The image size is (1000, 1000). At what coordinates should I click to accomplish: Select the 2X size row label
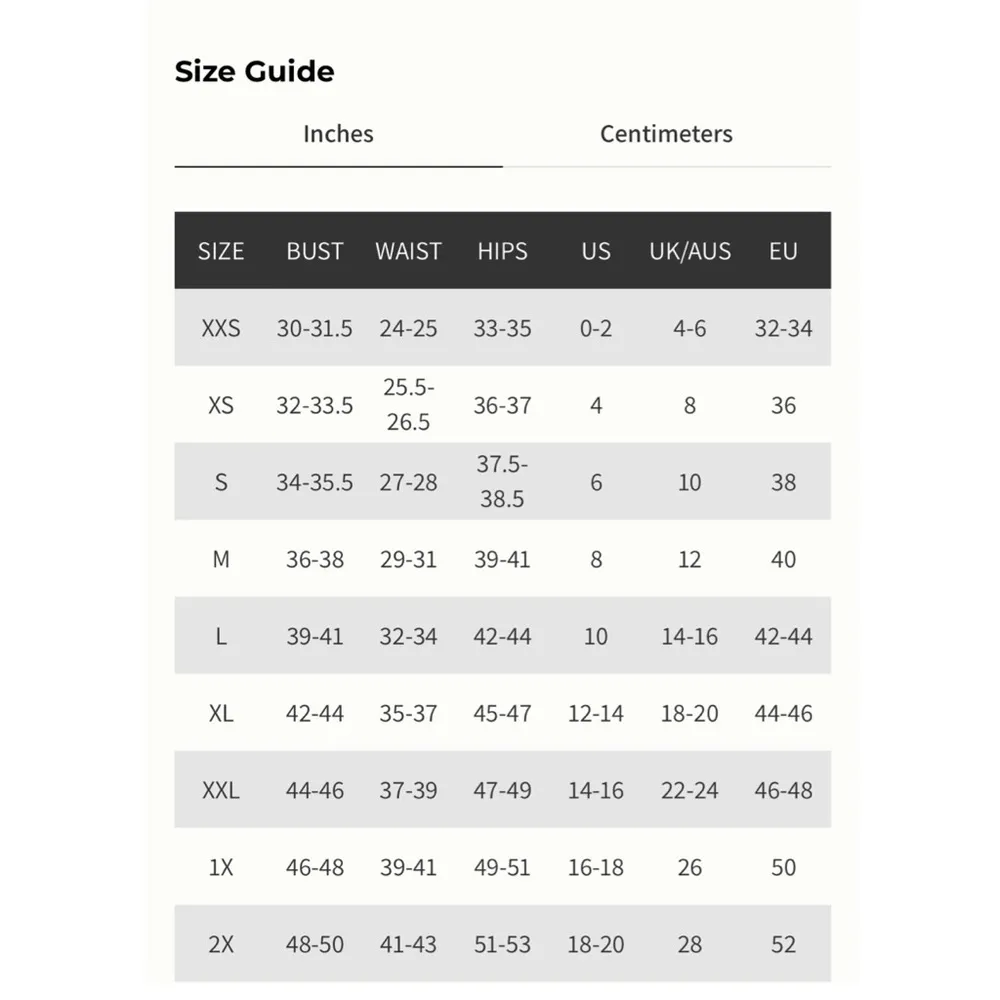pyautogui.click(x=221, y=944)
